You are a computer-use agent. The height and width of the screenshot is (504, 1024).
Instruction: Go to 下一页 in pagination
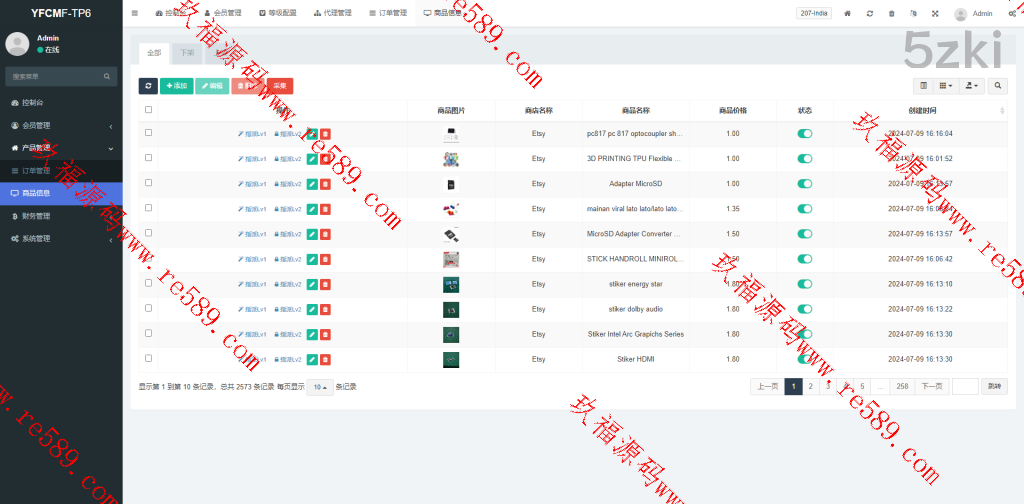[932, 387]
